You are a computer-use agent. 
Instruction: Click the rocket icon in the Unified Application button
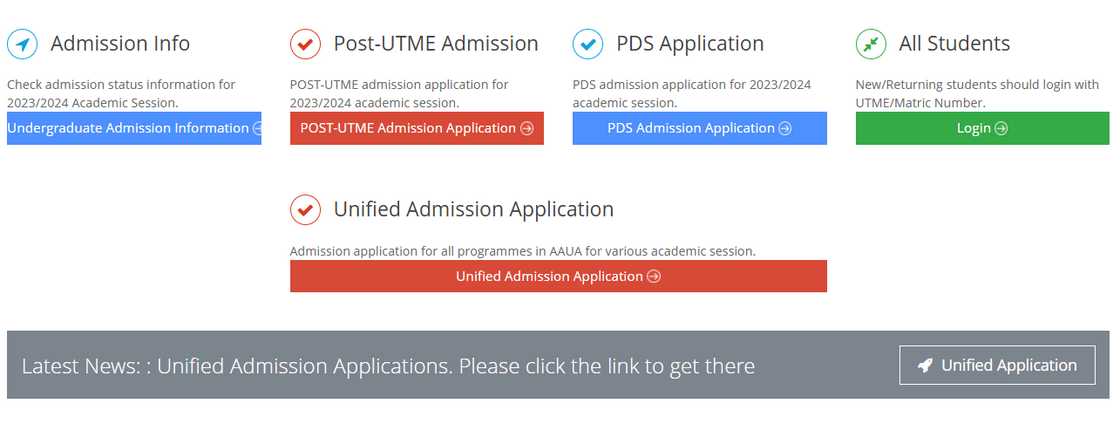click(926, 365)
